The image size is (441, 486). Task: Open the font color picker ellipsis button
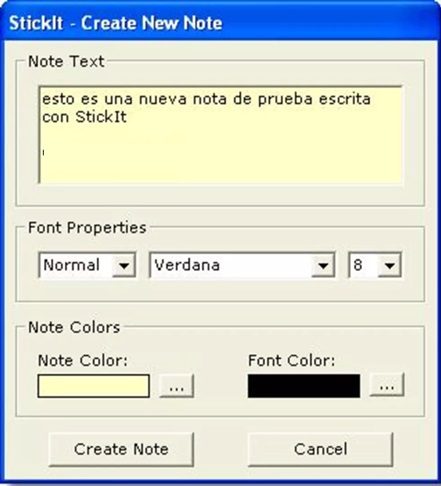(387, 385)
